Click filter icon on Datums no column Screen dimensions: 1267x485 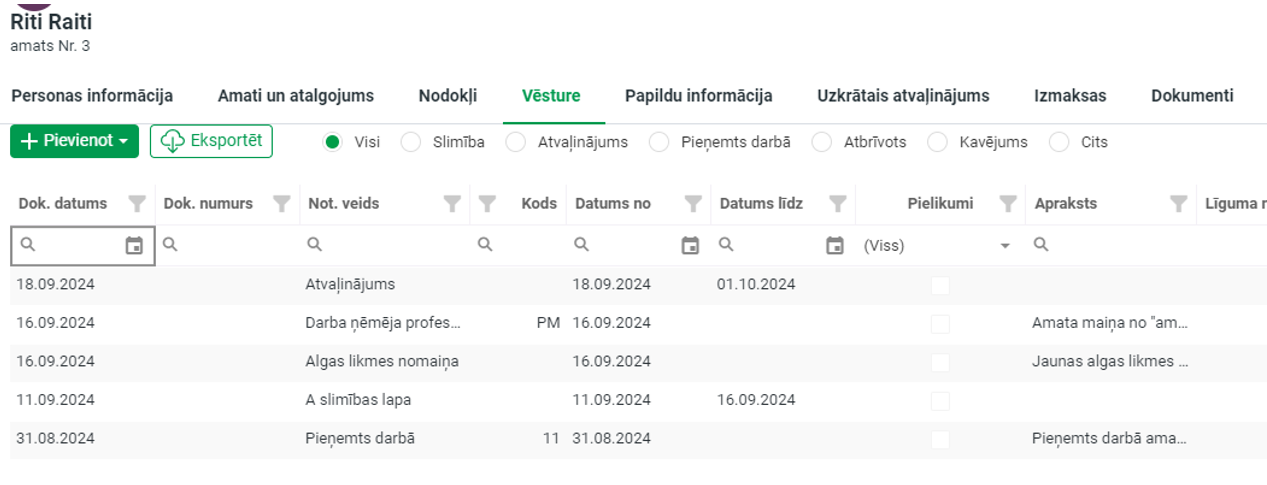click(692, 204)
